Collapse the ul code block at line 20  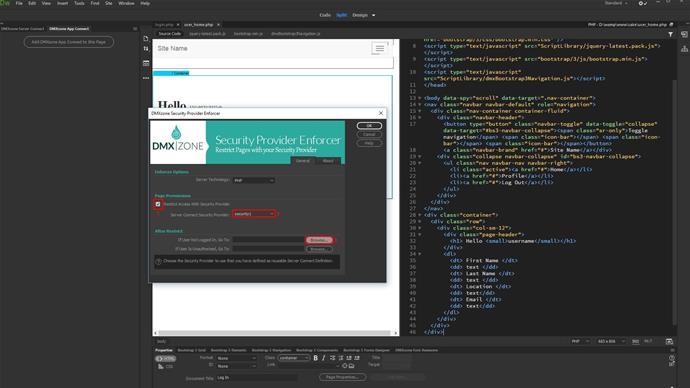coord(419,163)
